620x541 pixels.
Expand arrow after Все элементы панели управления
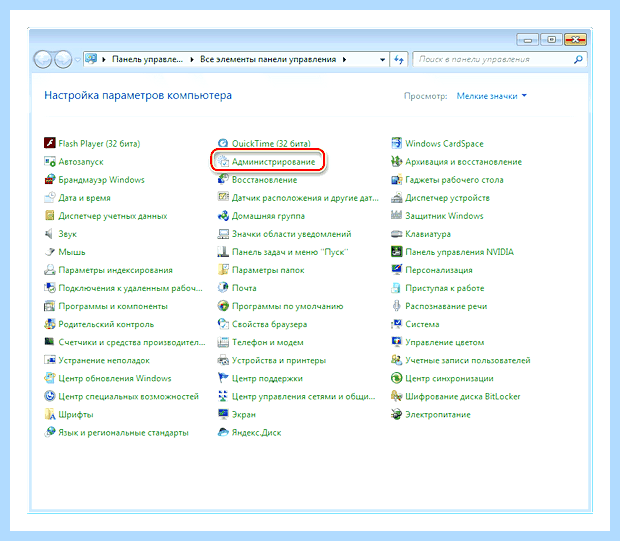click(x=344, y=59)
